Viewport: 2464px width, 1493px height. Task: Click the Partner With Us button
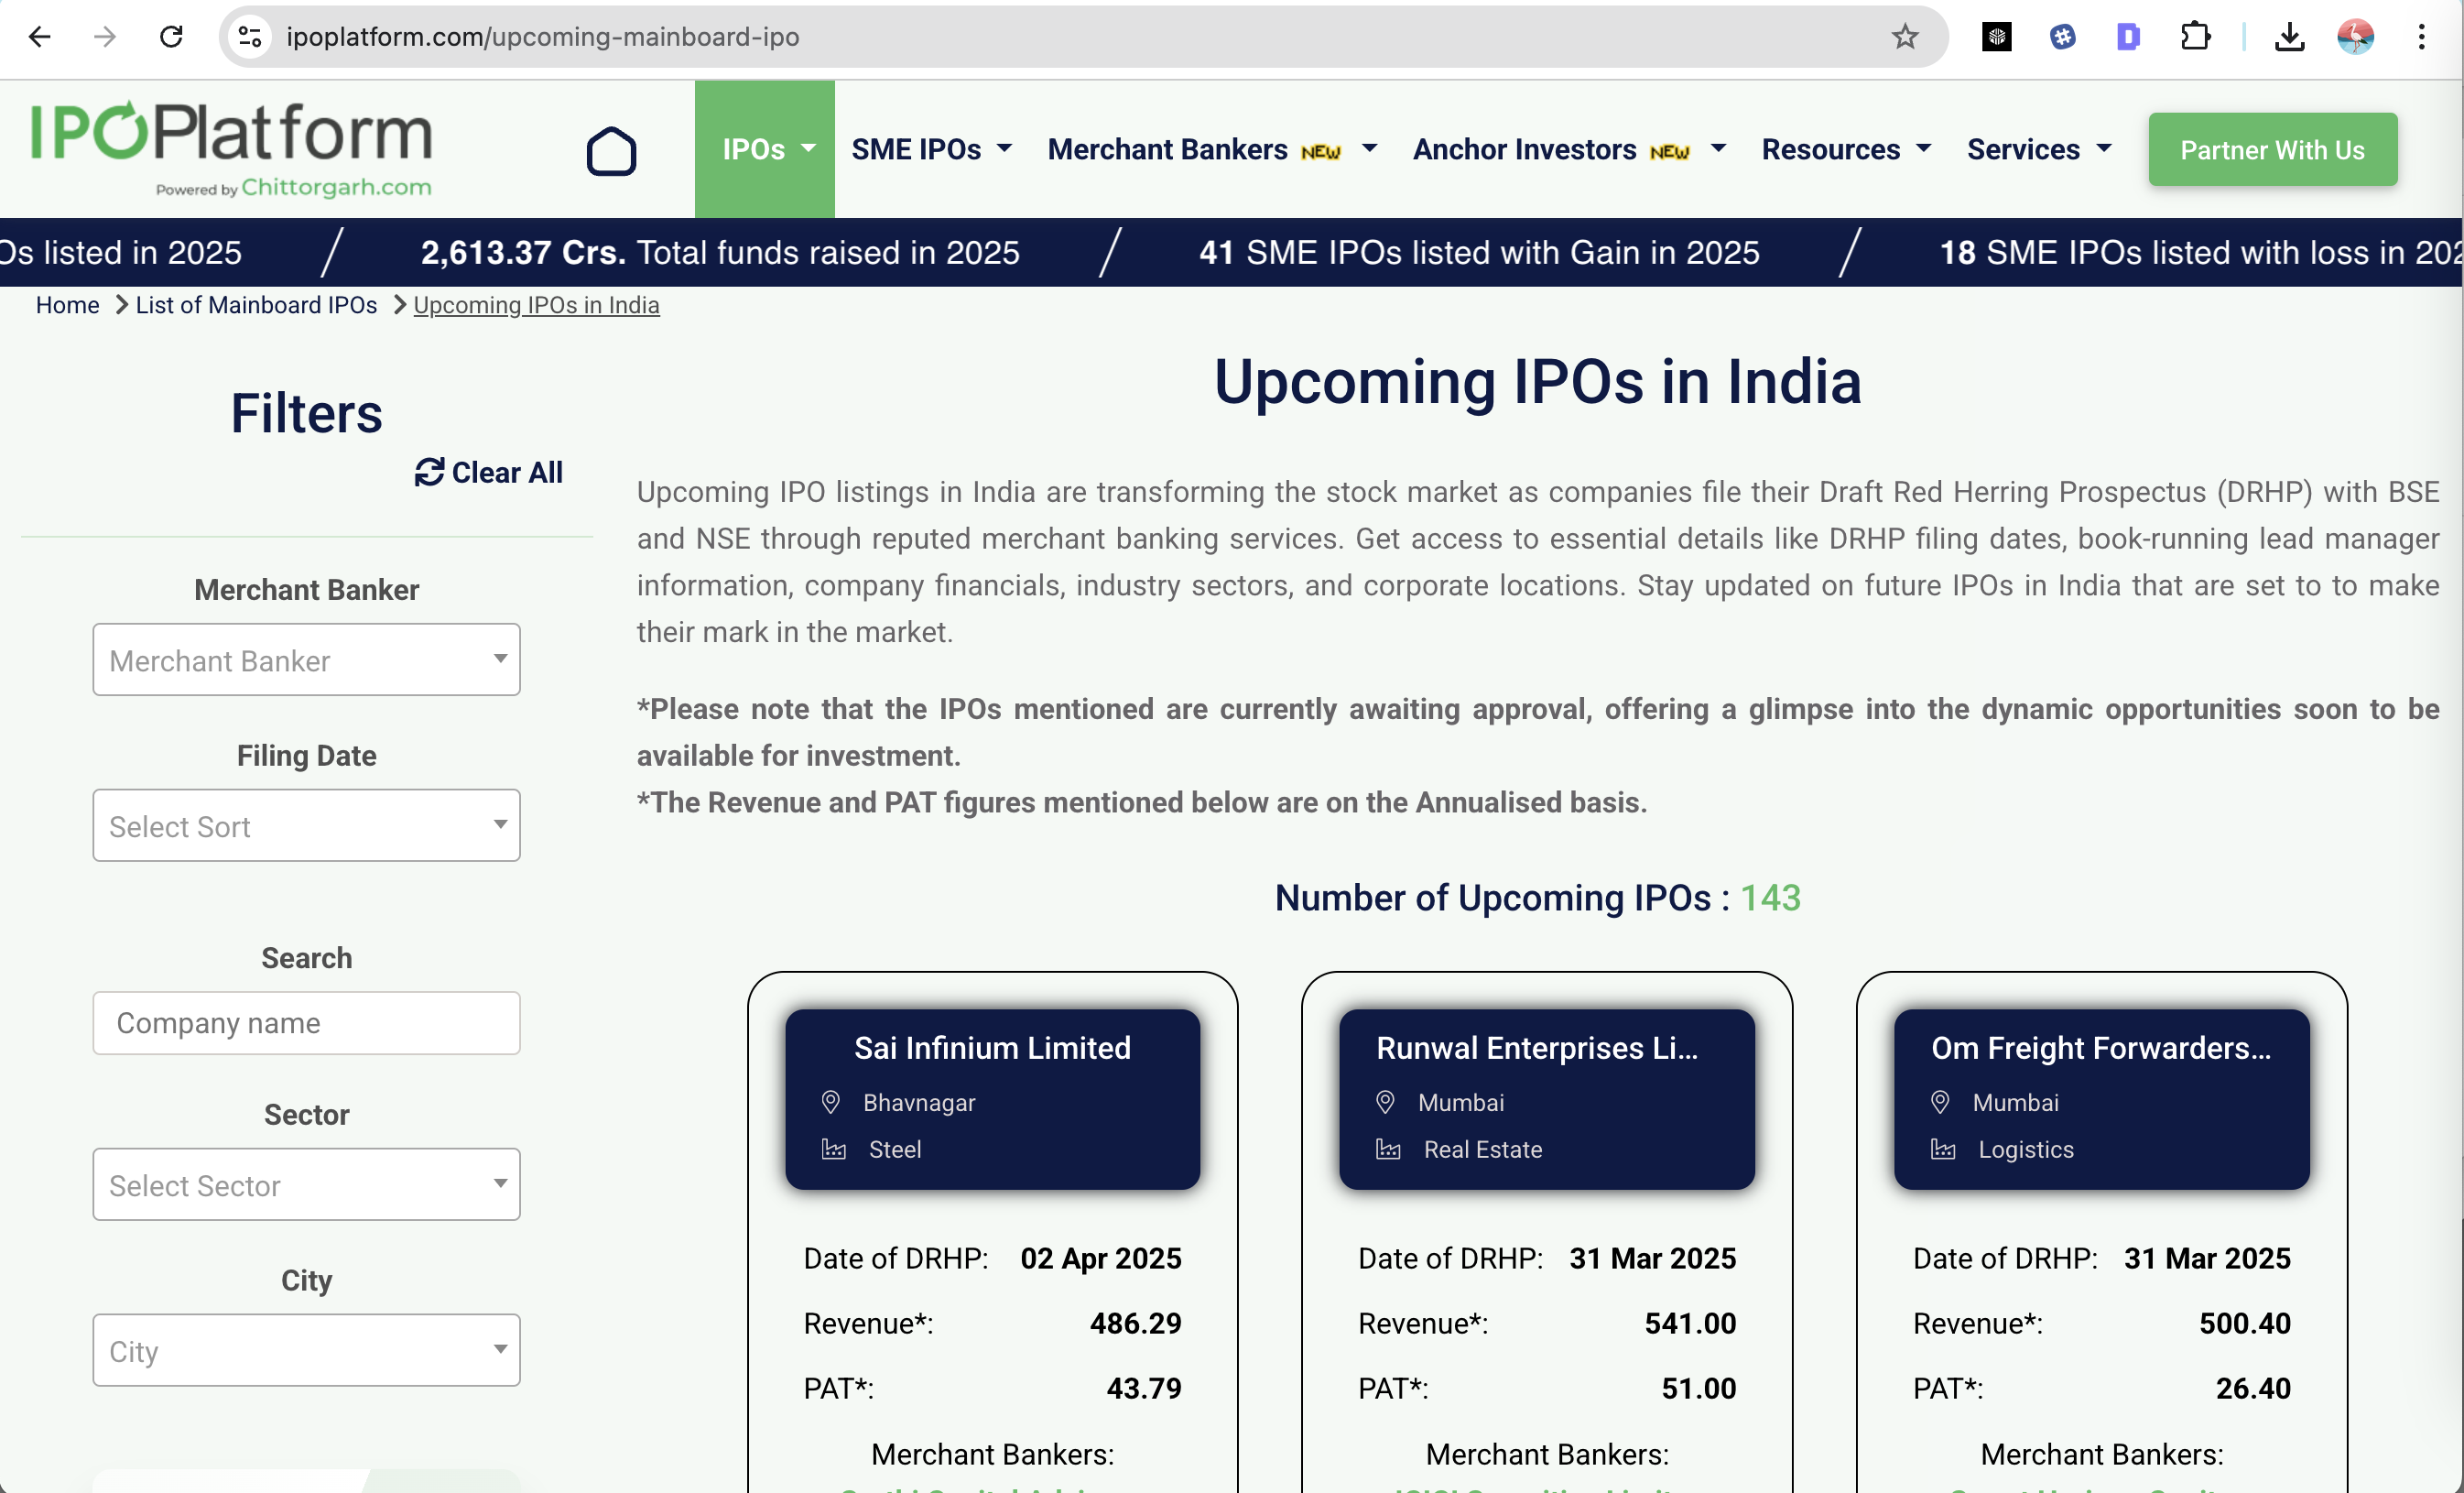tap(2272, 150)
